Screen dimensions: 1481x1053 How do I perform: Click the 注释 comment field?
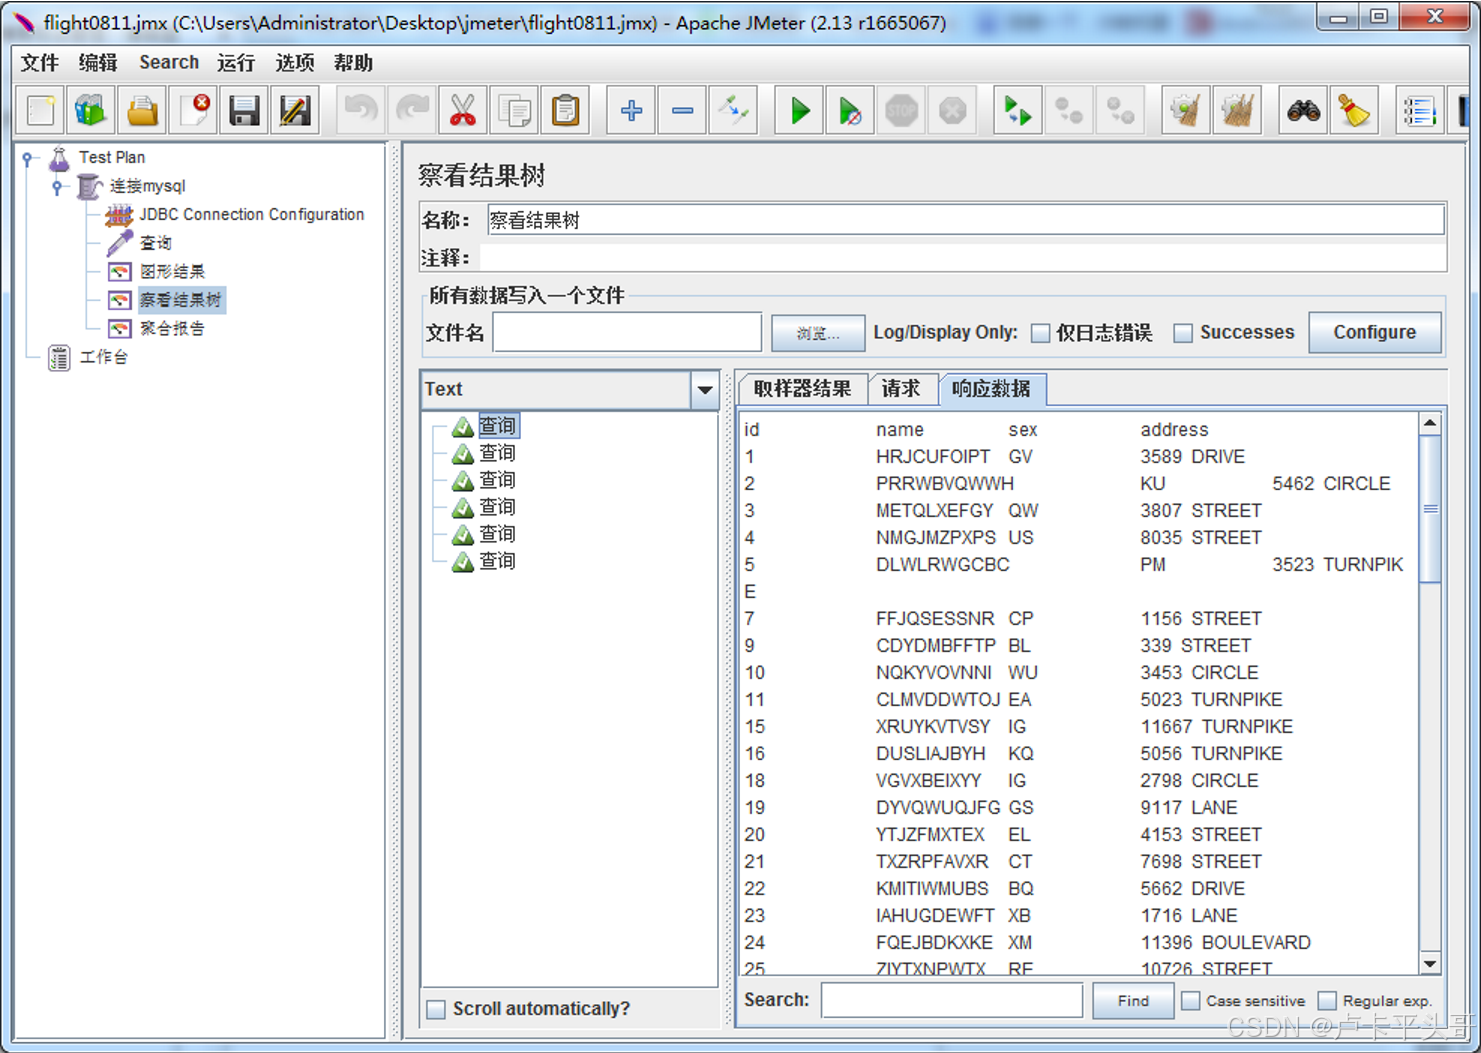tap(962, 258)
